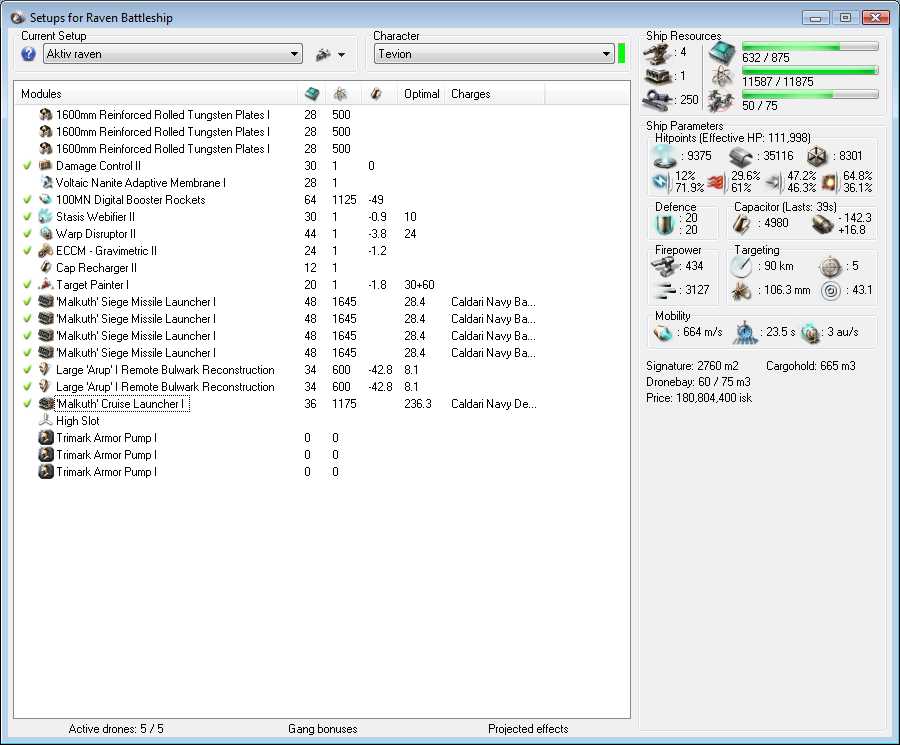Click Caldari Navy De... charge of Cruise Launcher
The image size is (900, 745).
[x=494, y=404]
